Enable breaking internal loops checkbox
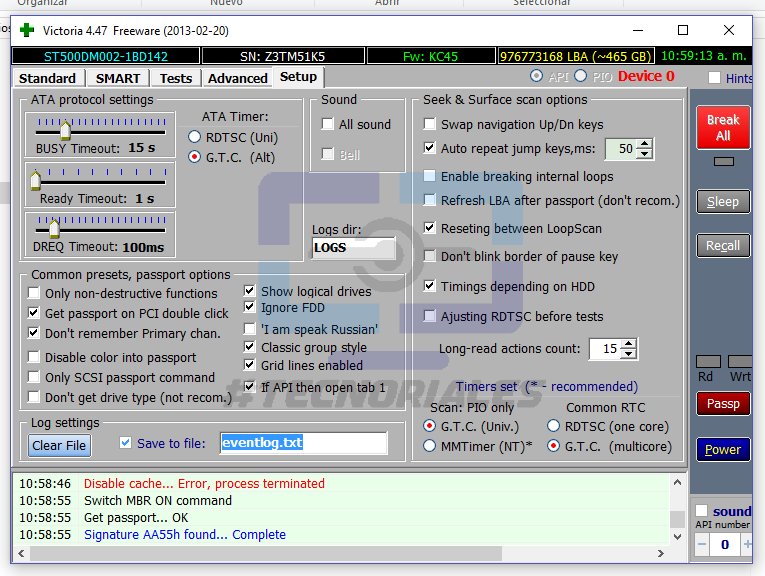This screenshot has height=576, width=765. point(429,176)
